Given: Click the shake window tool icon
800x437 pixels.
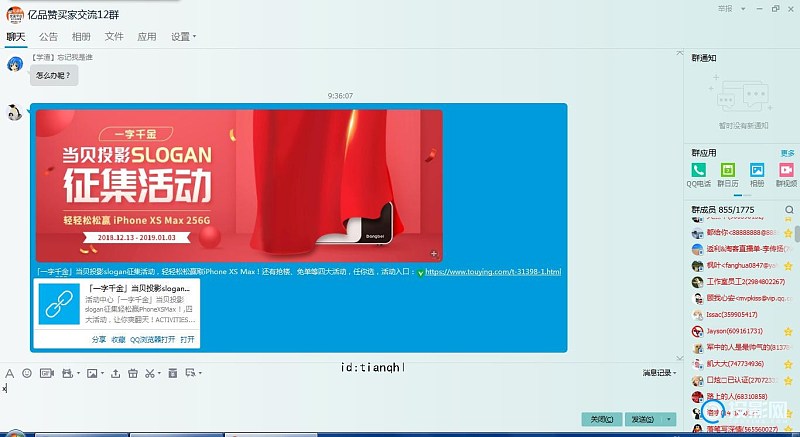Looking at the screenshot, I should coord(67,374).
